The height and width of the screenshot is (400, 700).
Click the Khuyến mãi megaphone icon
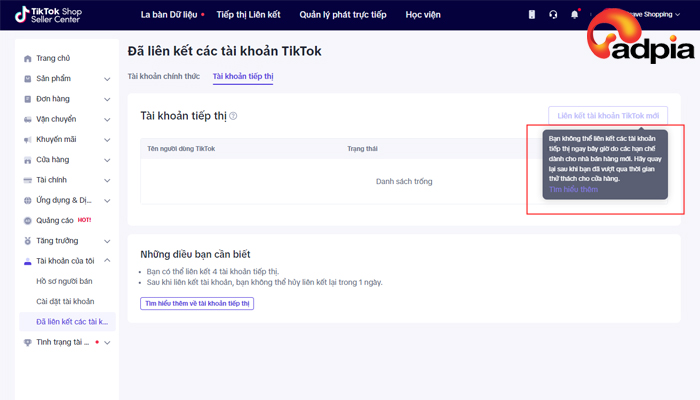pyautogui.click(x=28, y=140)
